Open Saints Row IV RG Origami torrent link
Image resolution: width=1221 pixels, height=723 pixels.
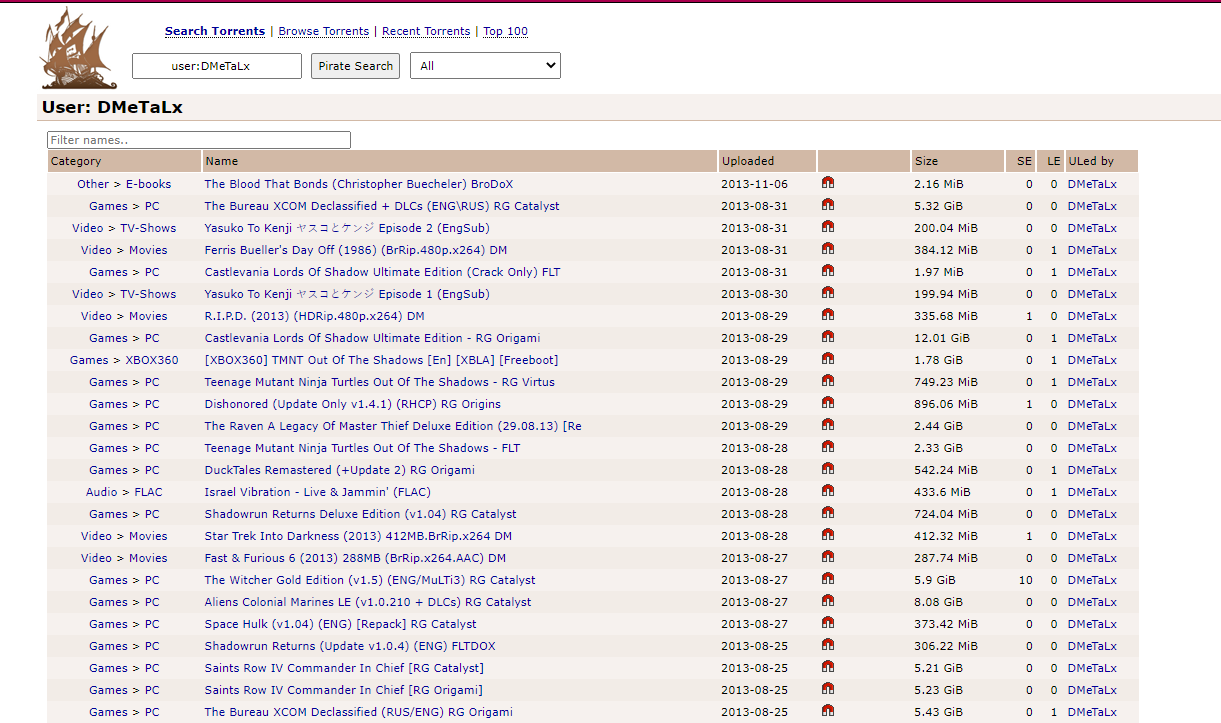[x=344, y=690]
